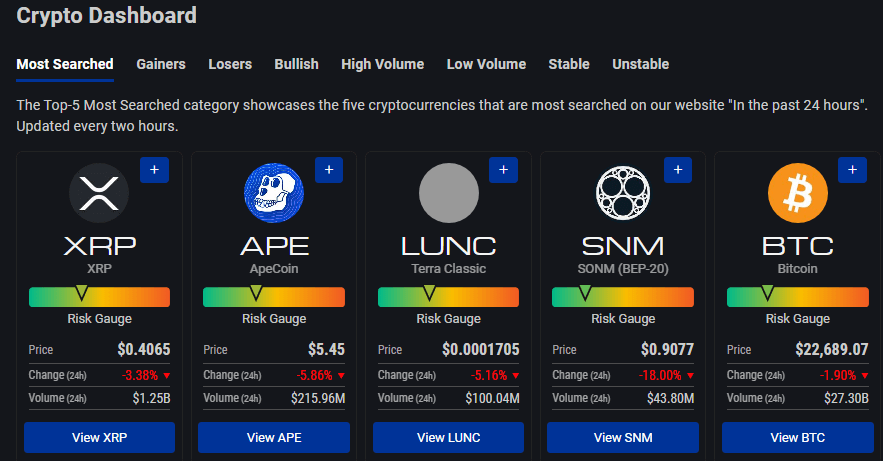883x461 pixels.
Task: Click the APE price $5.45
Action: (326, 350)
